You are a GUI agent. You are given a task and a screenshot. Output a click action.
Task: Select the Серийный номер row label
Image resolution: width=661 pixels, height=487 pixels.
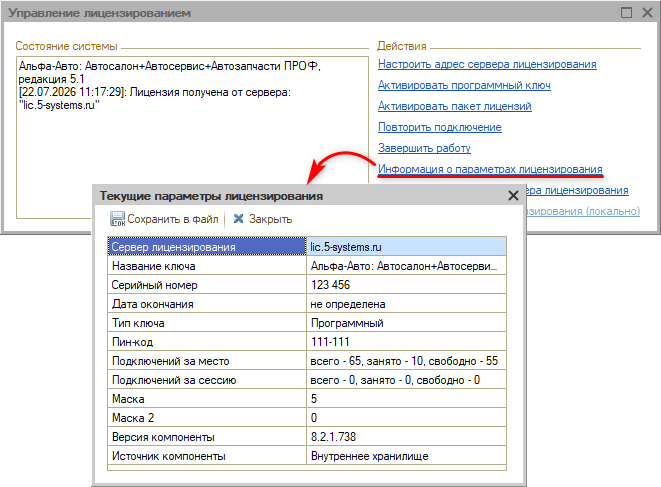(x=207, y=285)
